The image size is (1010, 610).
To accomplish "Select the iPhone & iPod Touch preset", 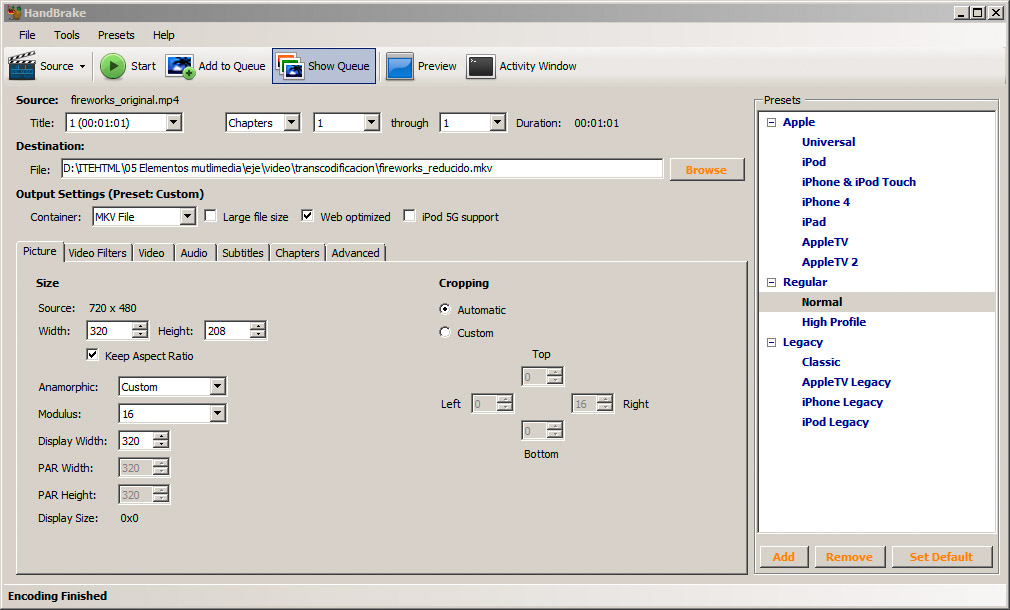I will (x=859, y=182).
